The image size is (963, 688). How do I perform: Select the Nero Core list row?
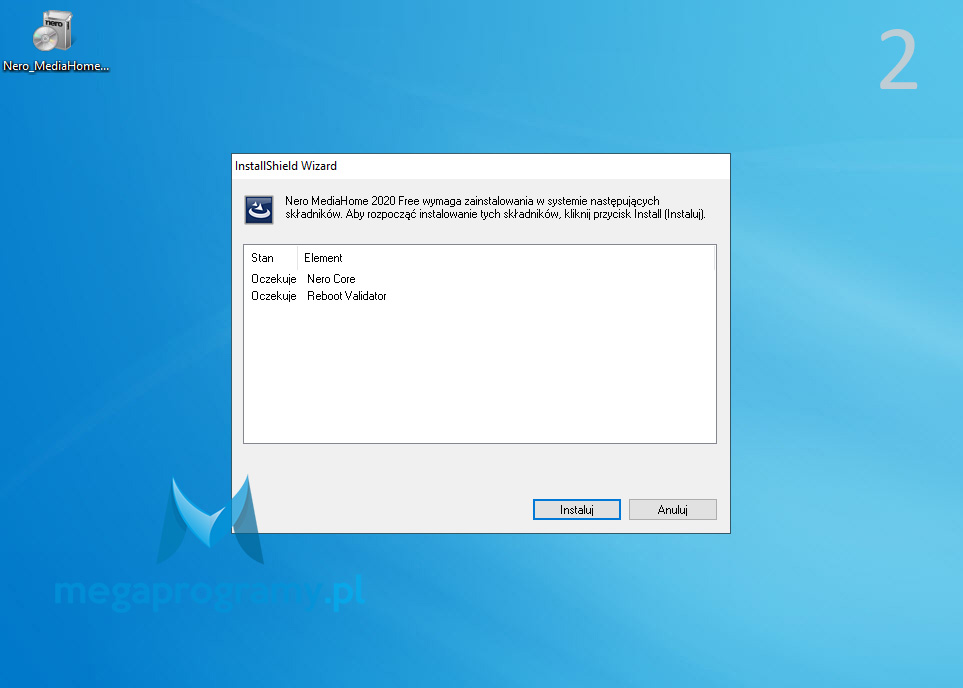click(480, 279)
